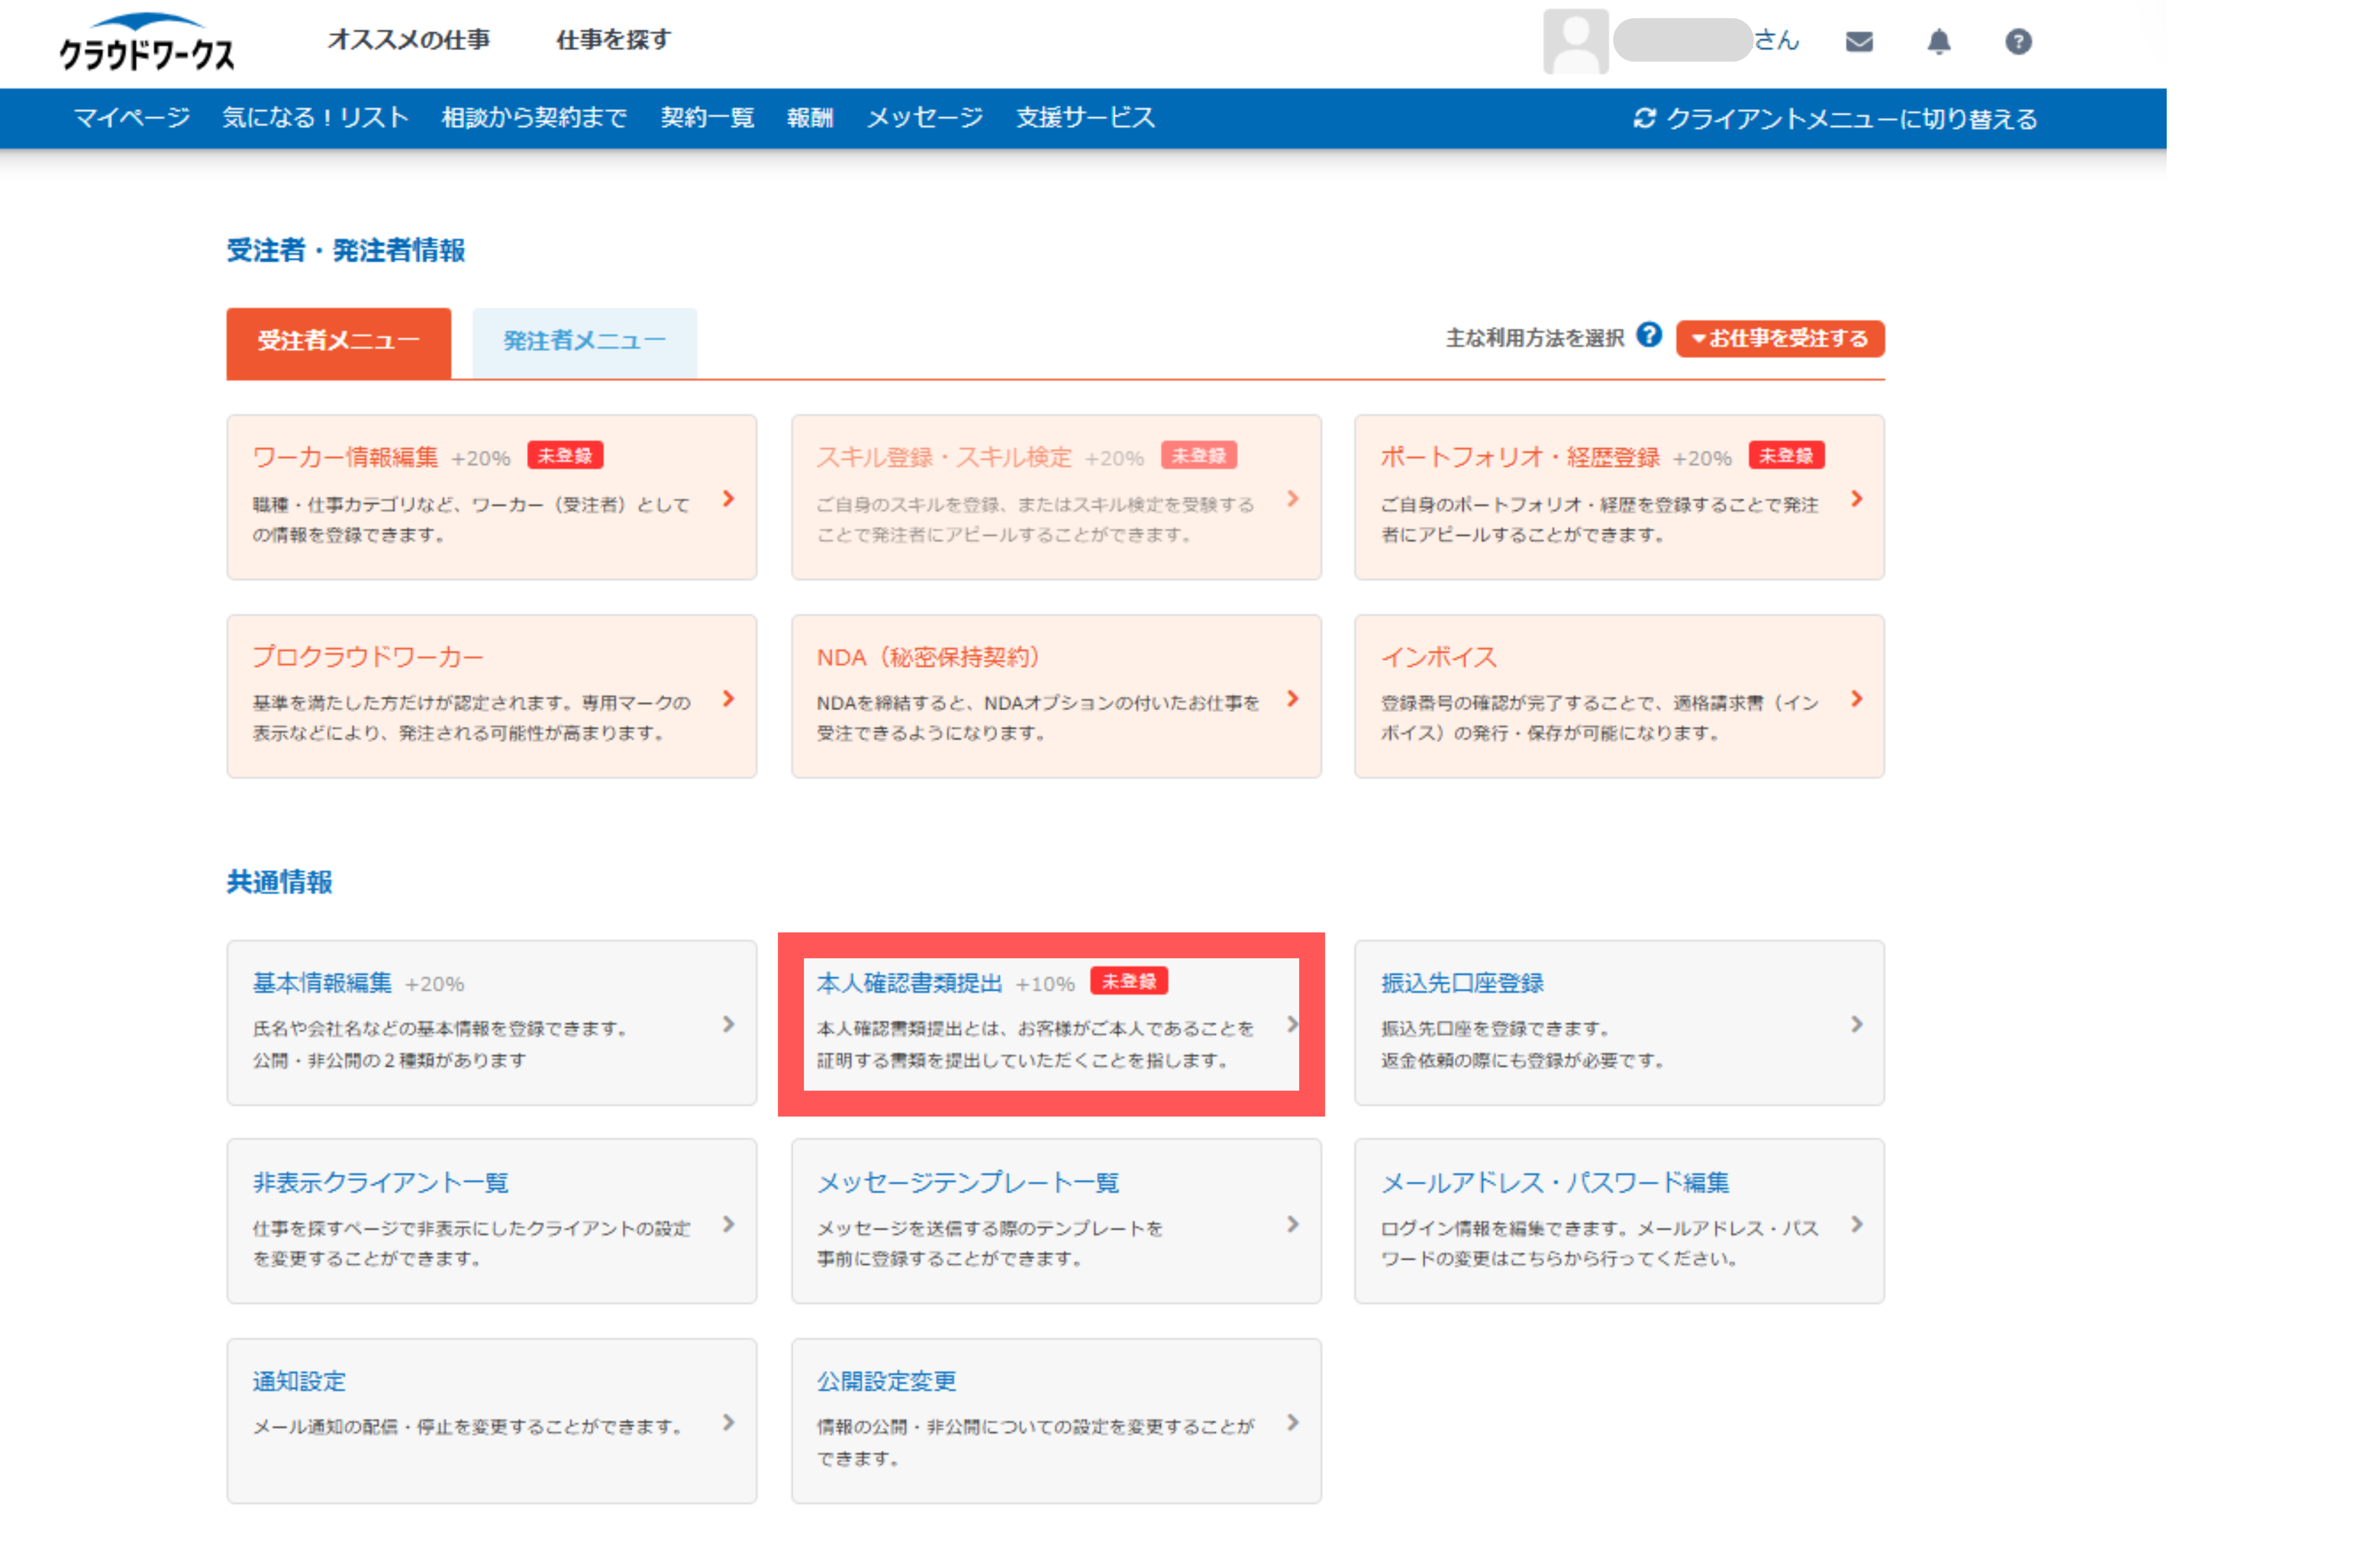The height and width of the screenshot is (1568, 2357).
Task: Click chevron on スキル登録・スキル検定 card
Action: point(1292,498)
